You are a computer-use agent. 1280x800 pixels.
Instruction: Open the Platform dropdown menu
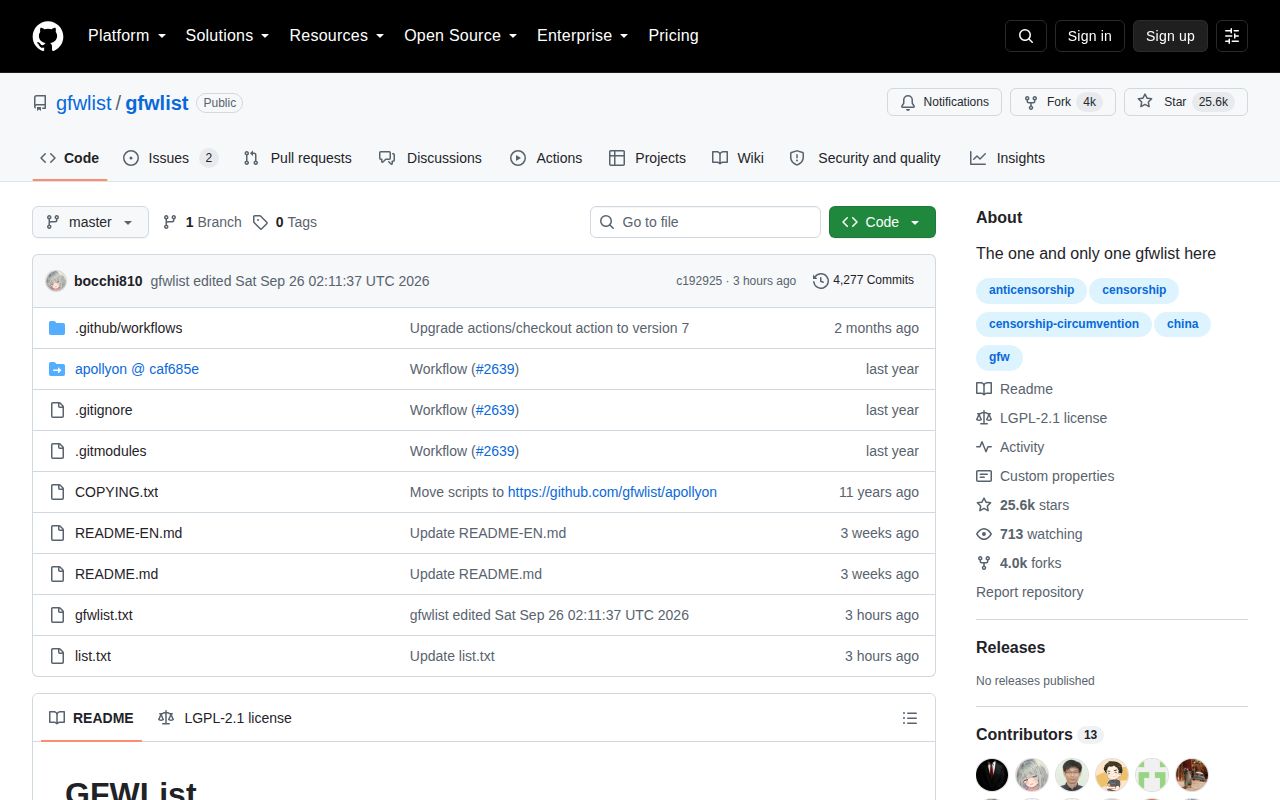click(126, 36)
